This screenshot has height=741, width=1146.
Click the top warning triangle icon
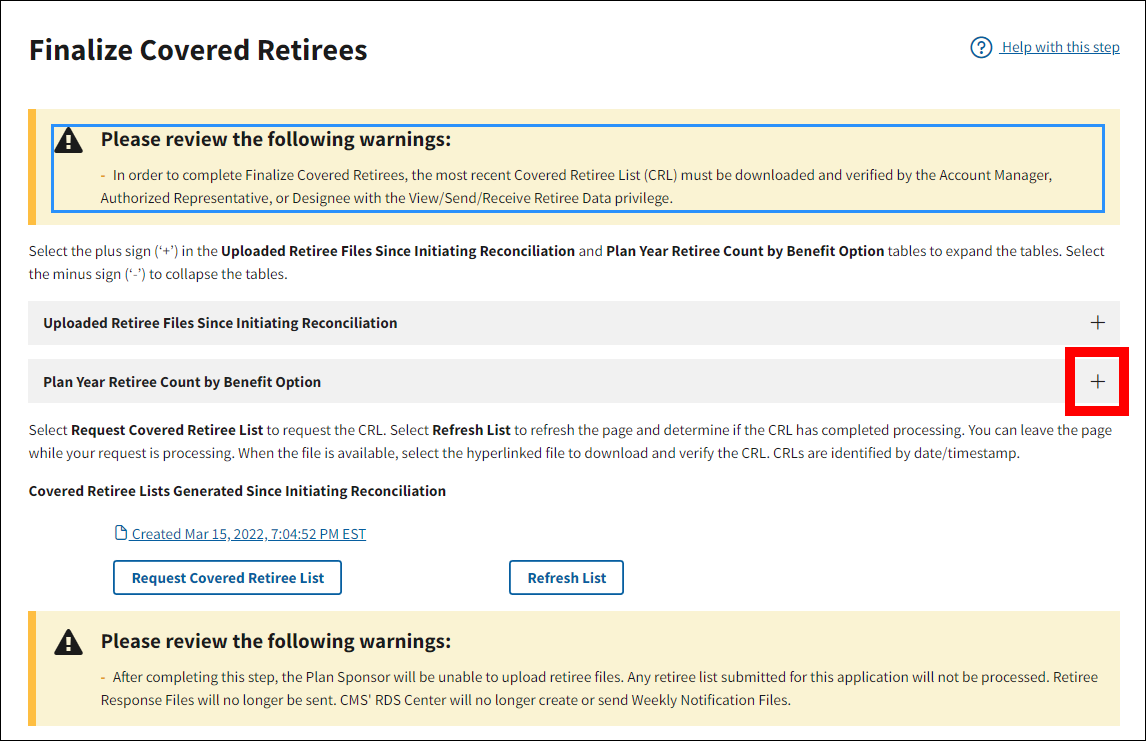69,141
